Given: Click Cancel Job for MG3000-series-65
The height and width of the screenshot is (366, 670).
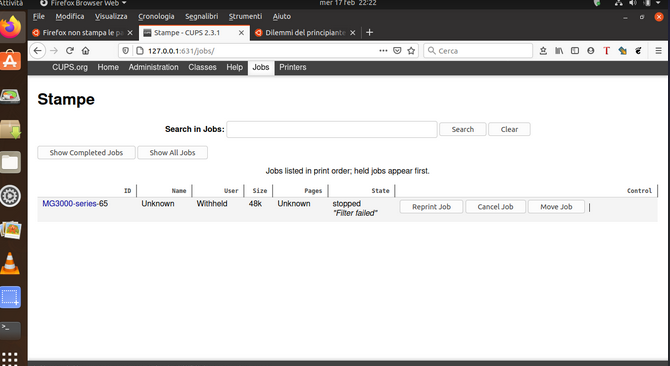Looking at the screenshot, I should [x=495, y=207].
